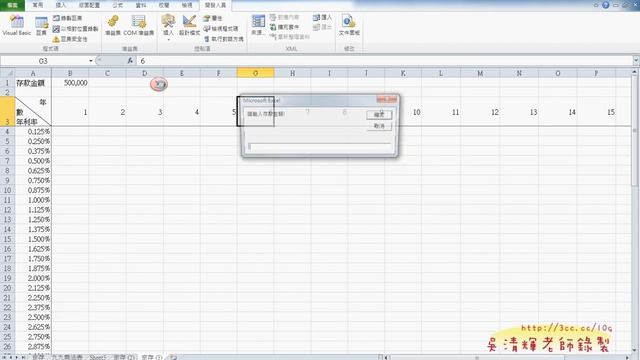Click OK (確定) in the input dialog
This screenshot has width=640, height=360.
tap(379, 115)
